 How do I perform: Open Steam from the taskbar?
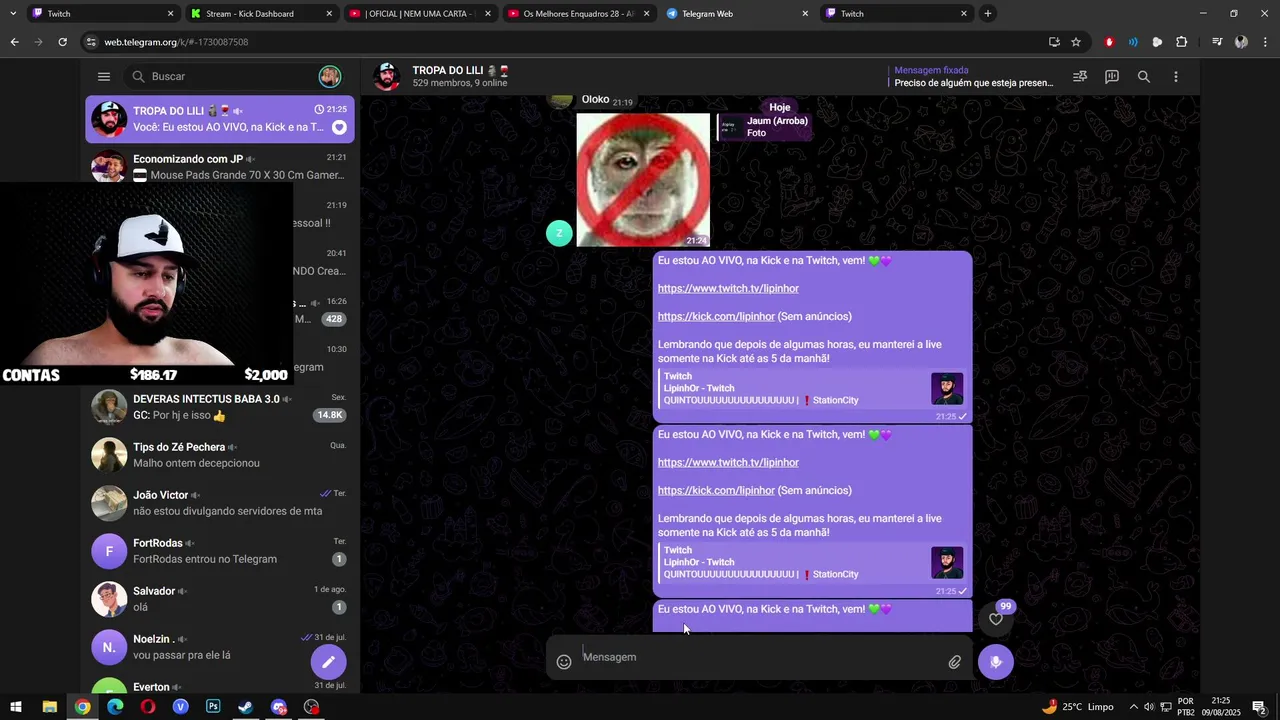pyautogui.click(x=246, y=707)
